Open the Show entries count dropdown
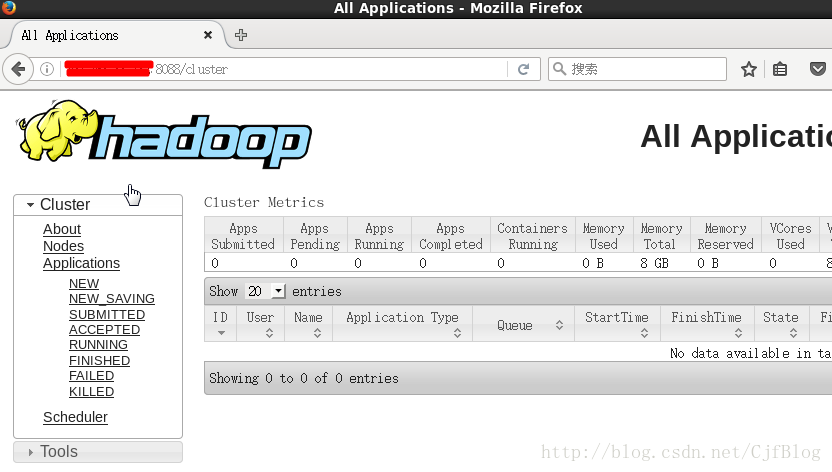This screenshot has height=472, width=832. click(x=265, y=291)
